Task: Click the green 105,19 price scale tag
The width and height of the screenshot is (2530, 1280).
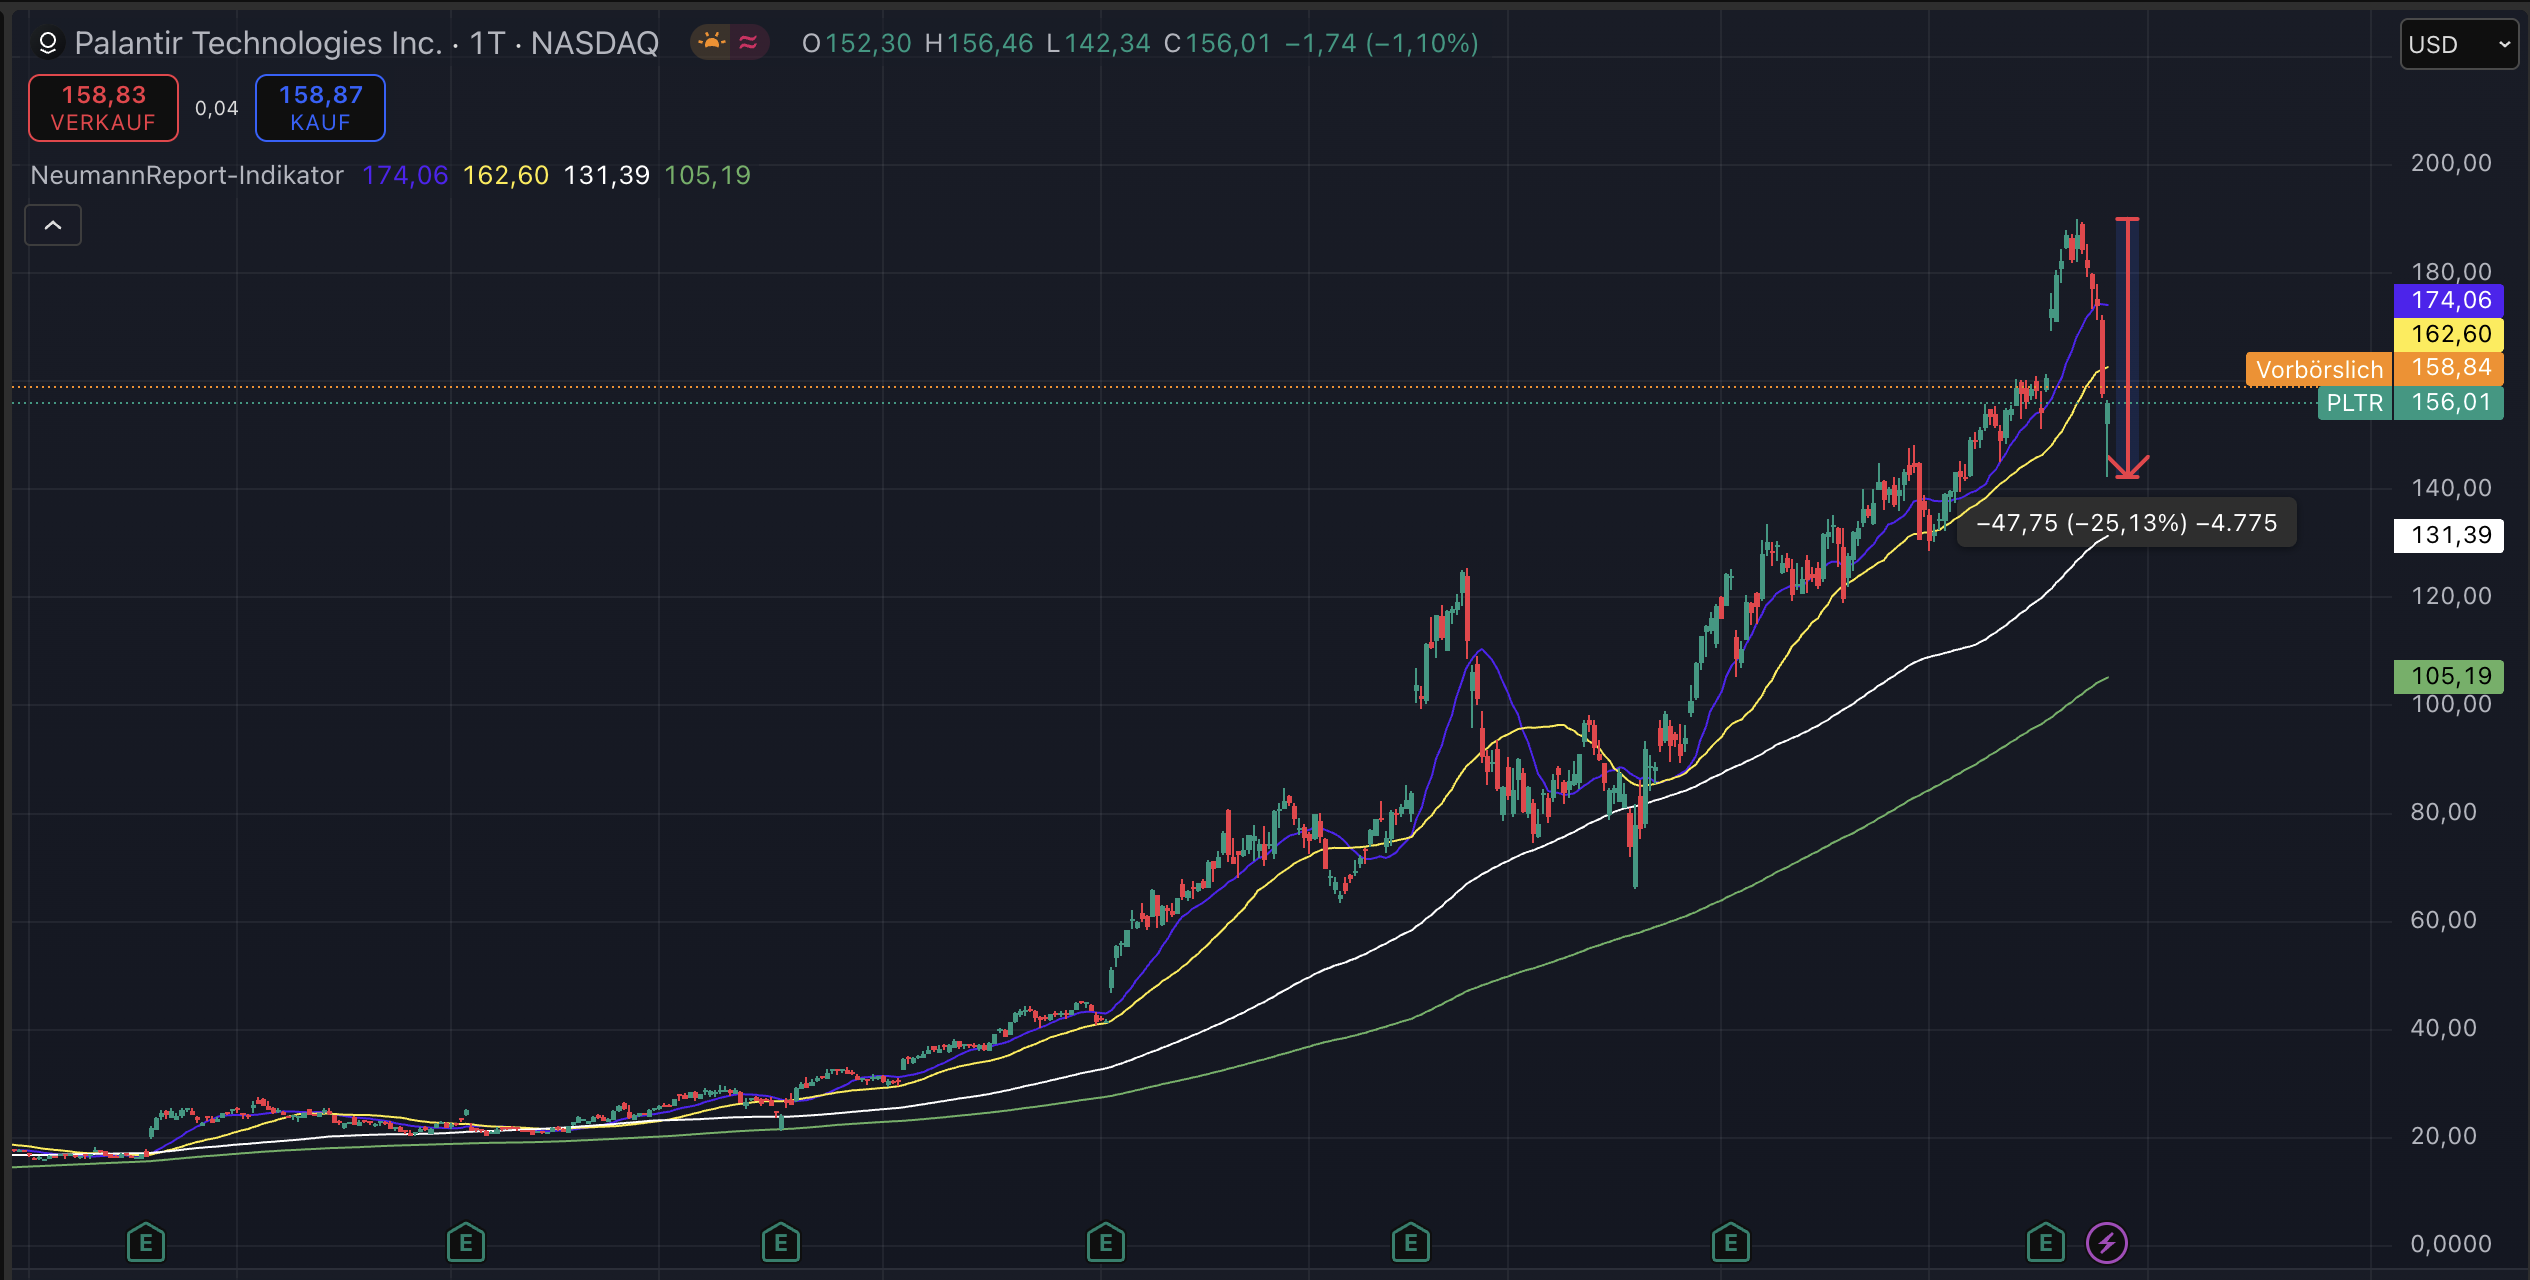Action: point(2449,676)
